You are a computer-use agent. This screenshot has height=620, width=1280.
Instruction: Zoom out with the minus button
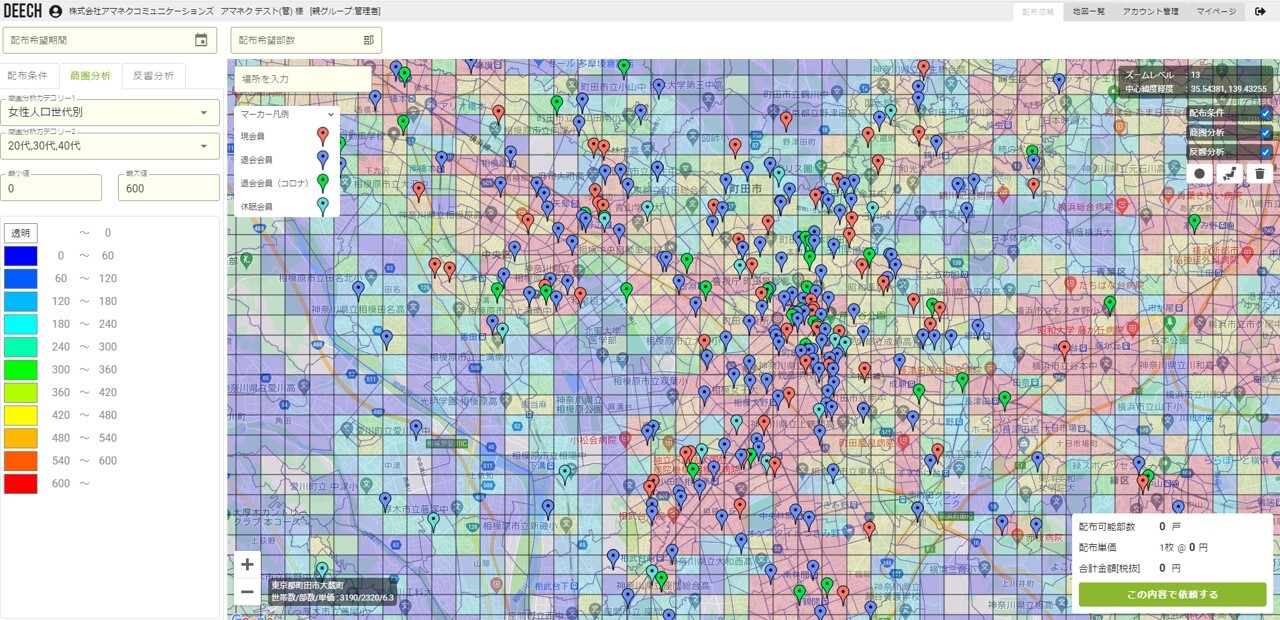pos(247,592)
